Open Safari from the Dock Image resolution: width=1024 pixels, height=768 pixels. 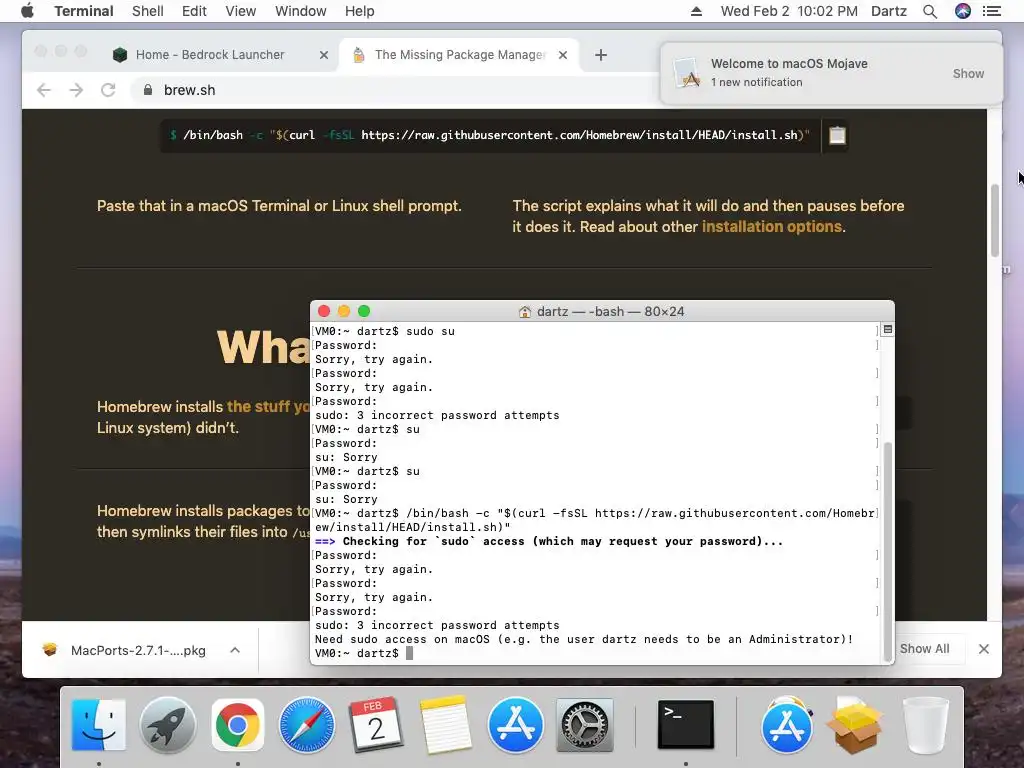[x=307, y=724]
